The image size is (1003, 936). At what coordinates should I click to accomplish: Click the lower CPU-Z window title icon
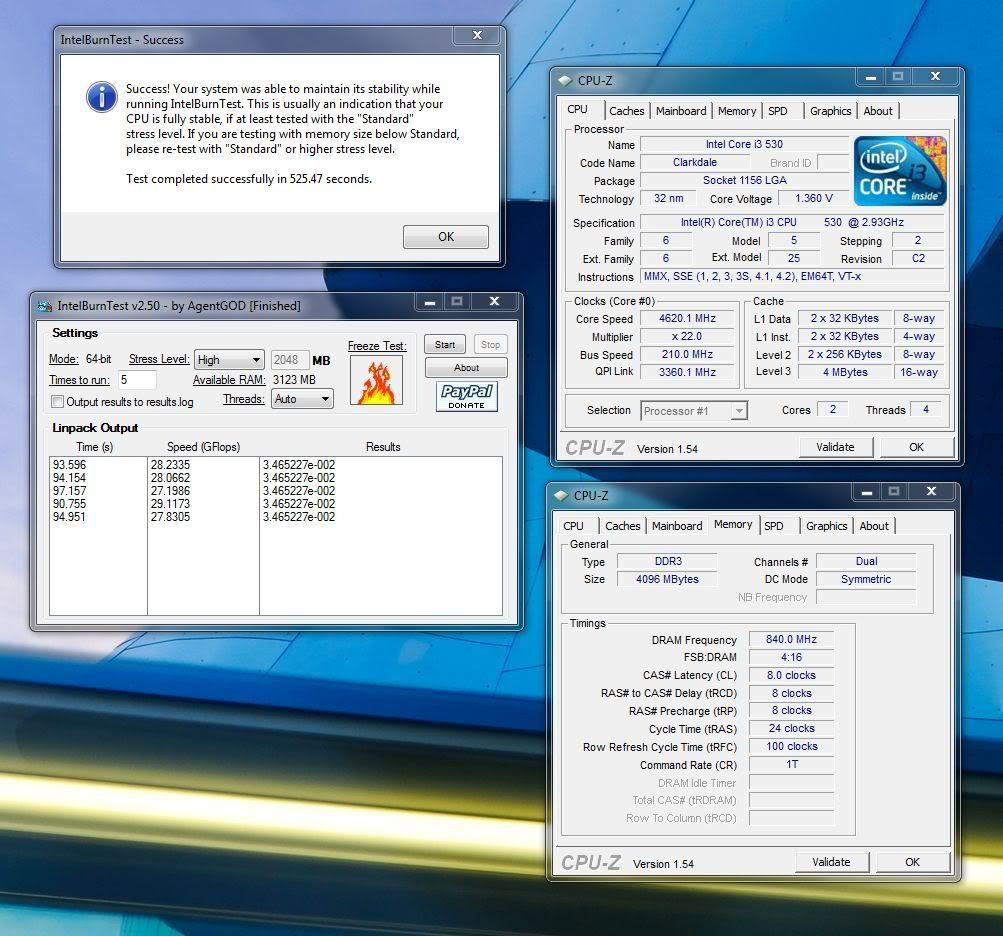[x=560, y=496]
